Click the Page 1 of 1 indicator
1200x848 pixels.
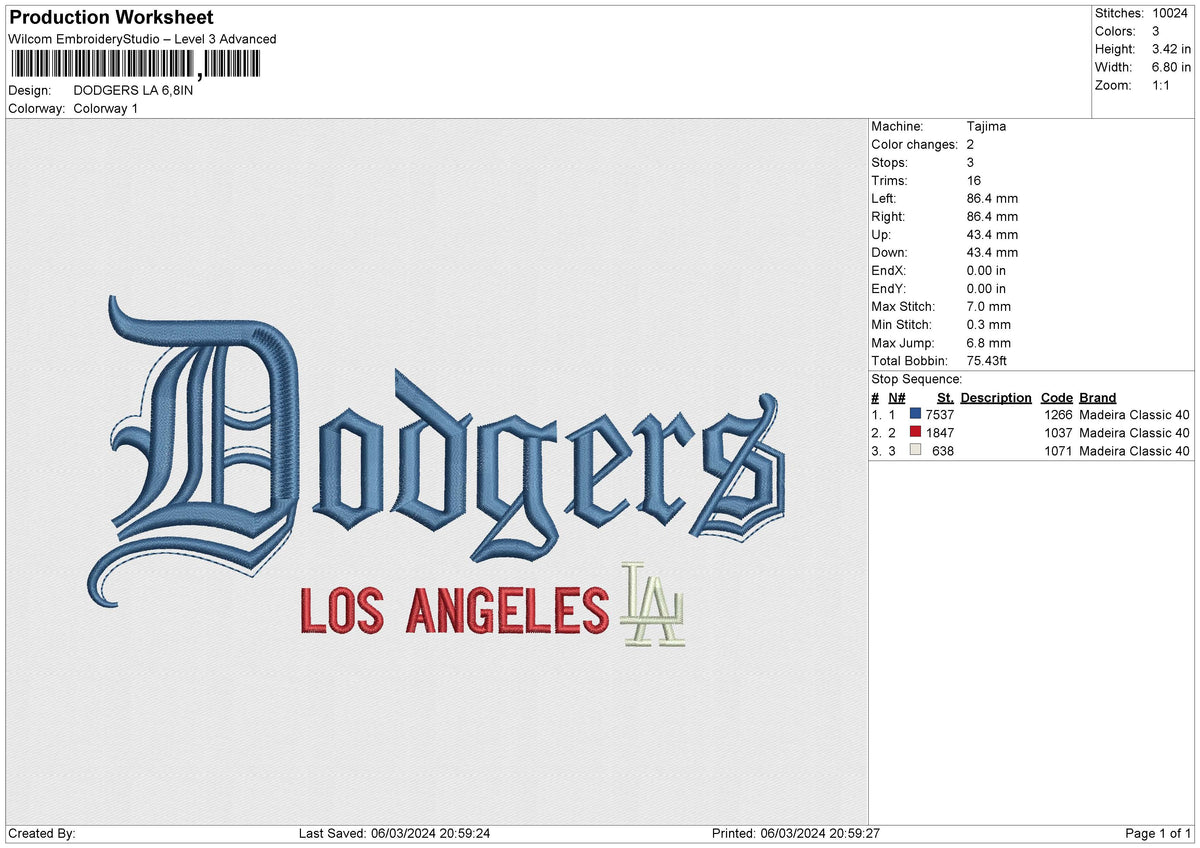pos(1158,833)
